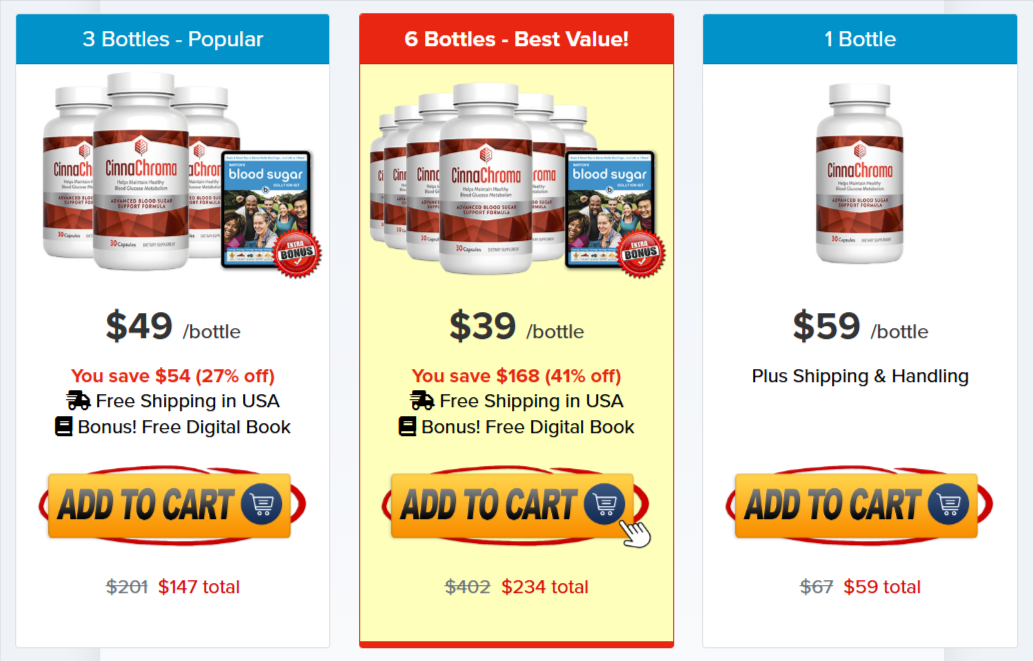Screen dimensions: 1033x661
Task: Select the '6 Bottles - Best Value!' header
Action: (516, 39)
